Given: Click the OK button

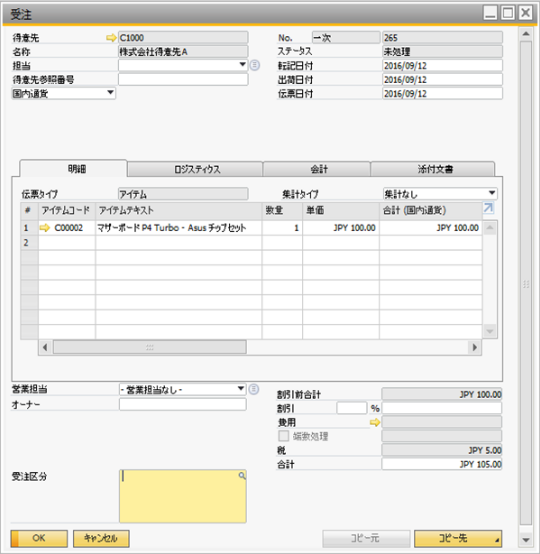Looking at the screenshot, I should pyautogui.click(x=39, y=538).
